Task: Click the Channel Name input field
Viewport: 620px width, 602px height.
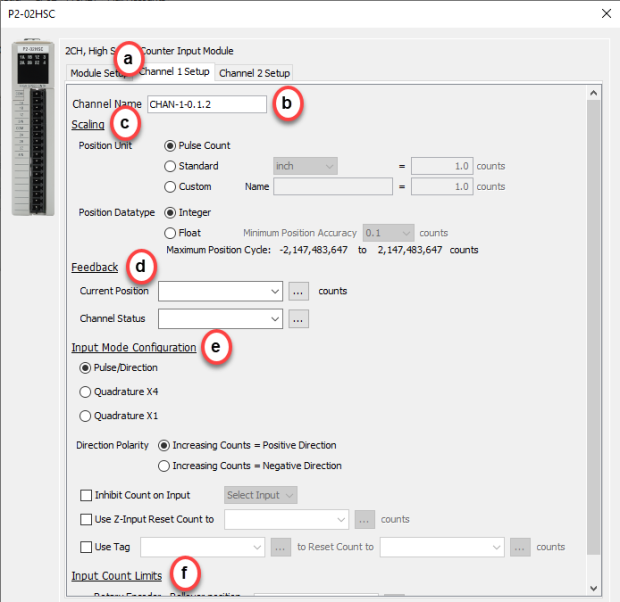Action: [x=206, y=104]
